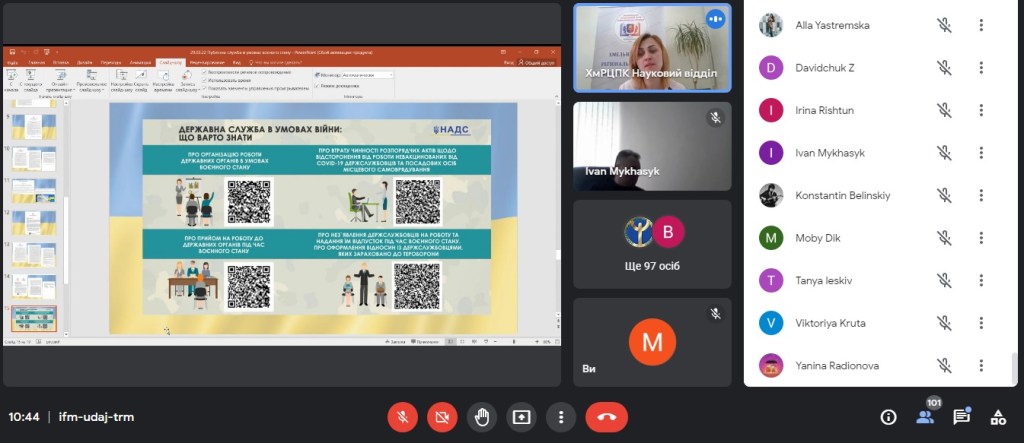The image size is (1024, 443).
Task: Open the chat messages panel
Action: pos(961,417)
